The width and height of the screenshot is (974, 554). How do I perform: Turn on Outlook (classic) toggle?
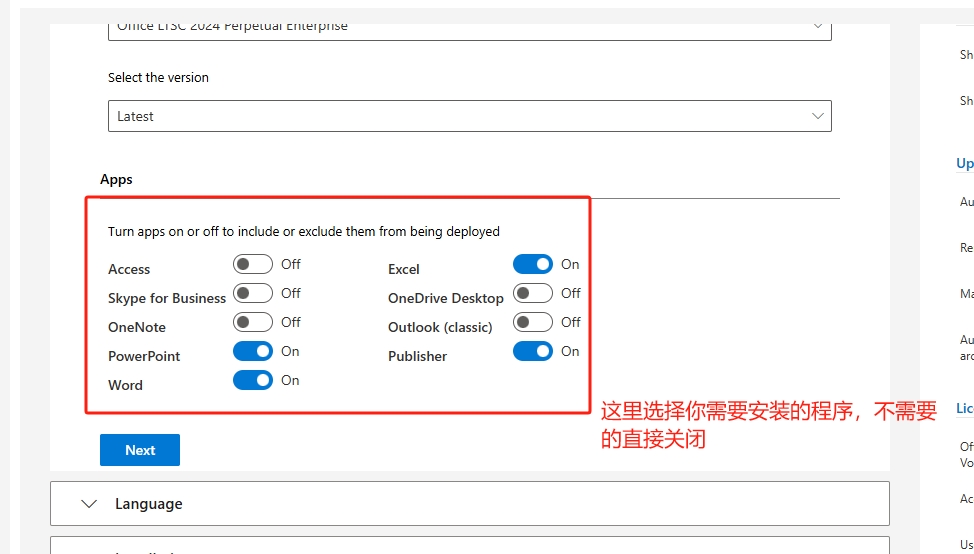click(532, 322)
